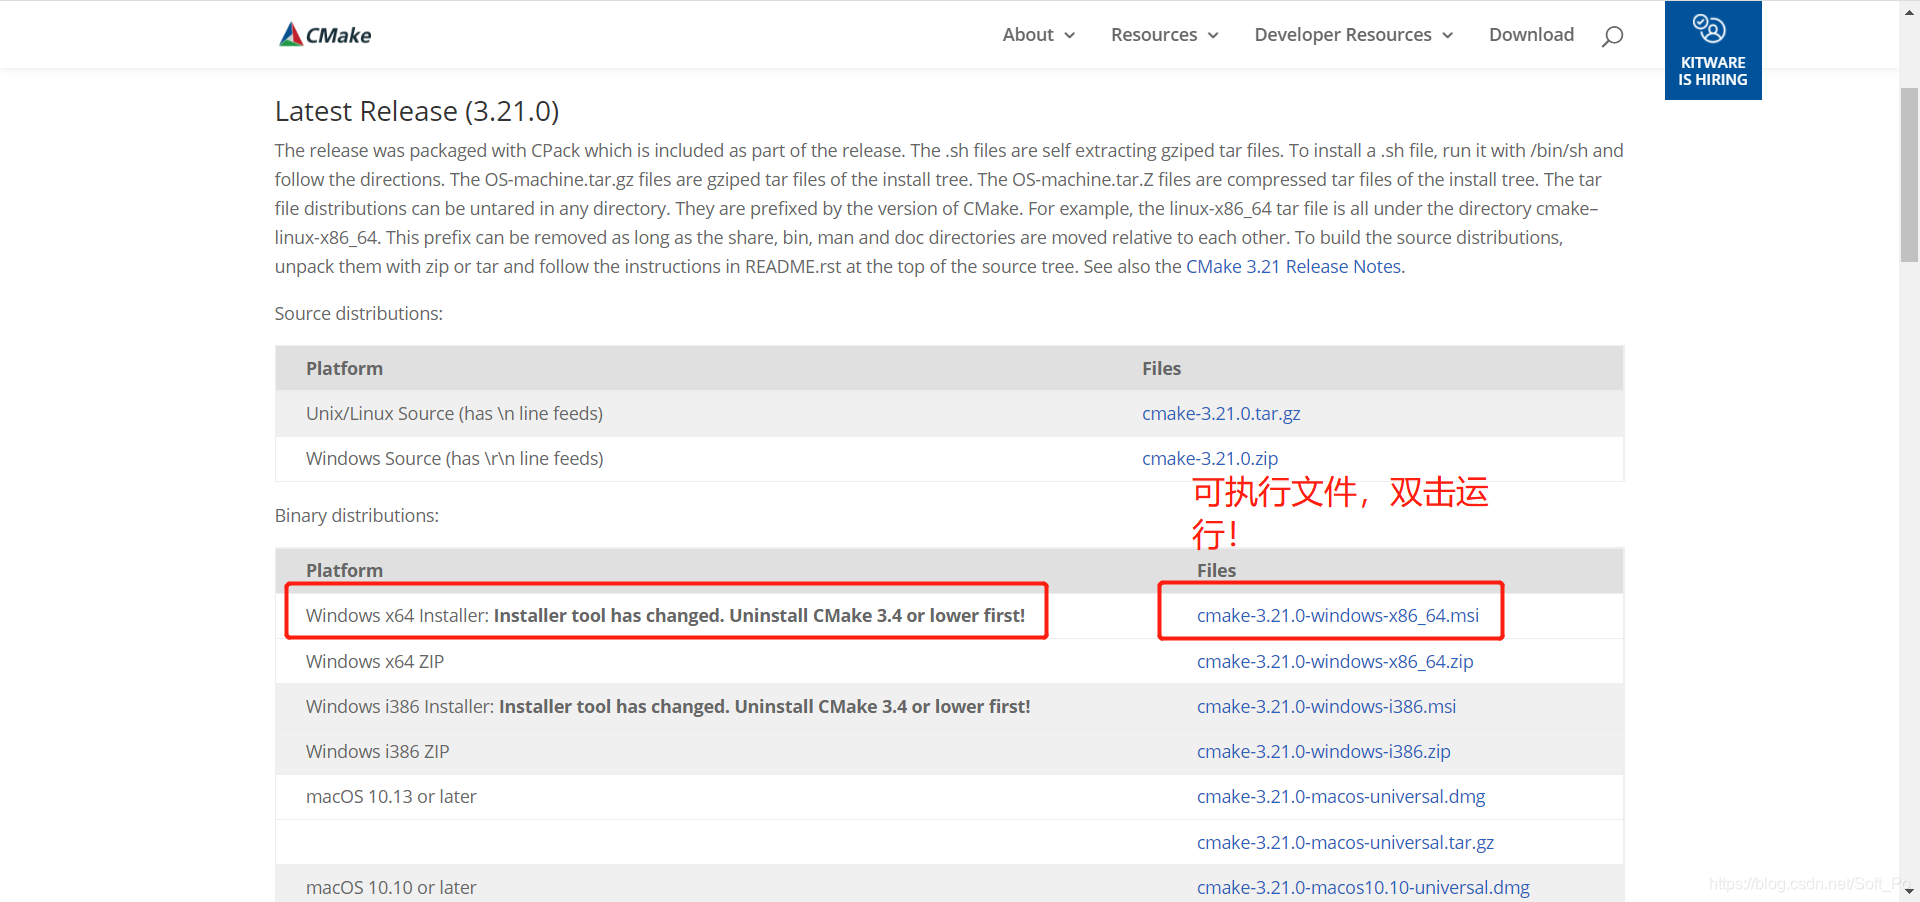This screenshot has width=1920, height=902.
Task: Open the Developer Resources menu item
Action: 1343,35
